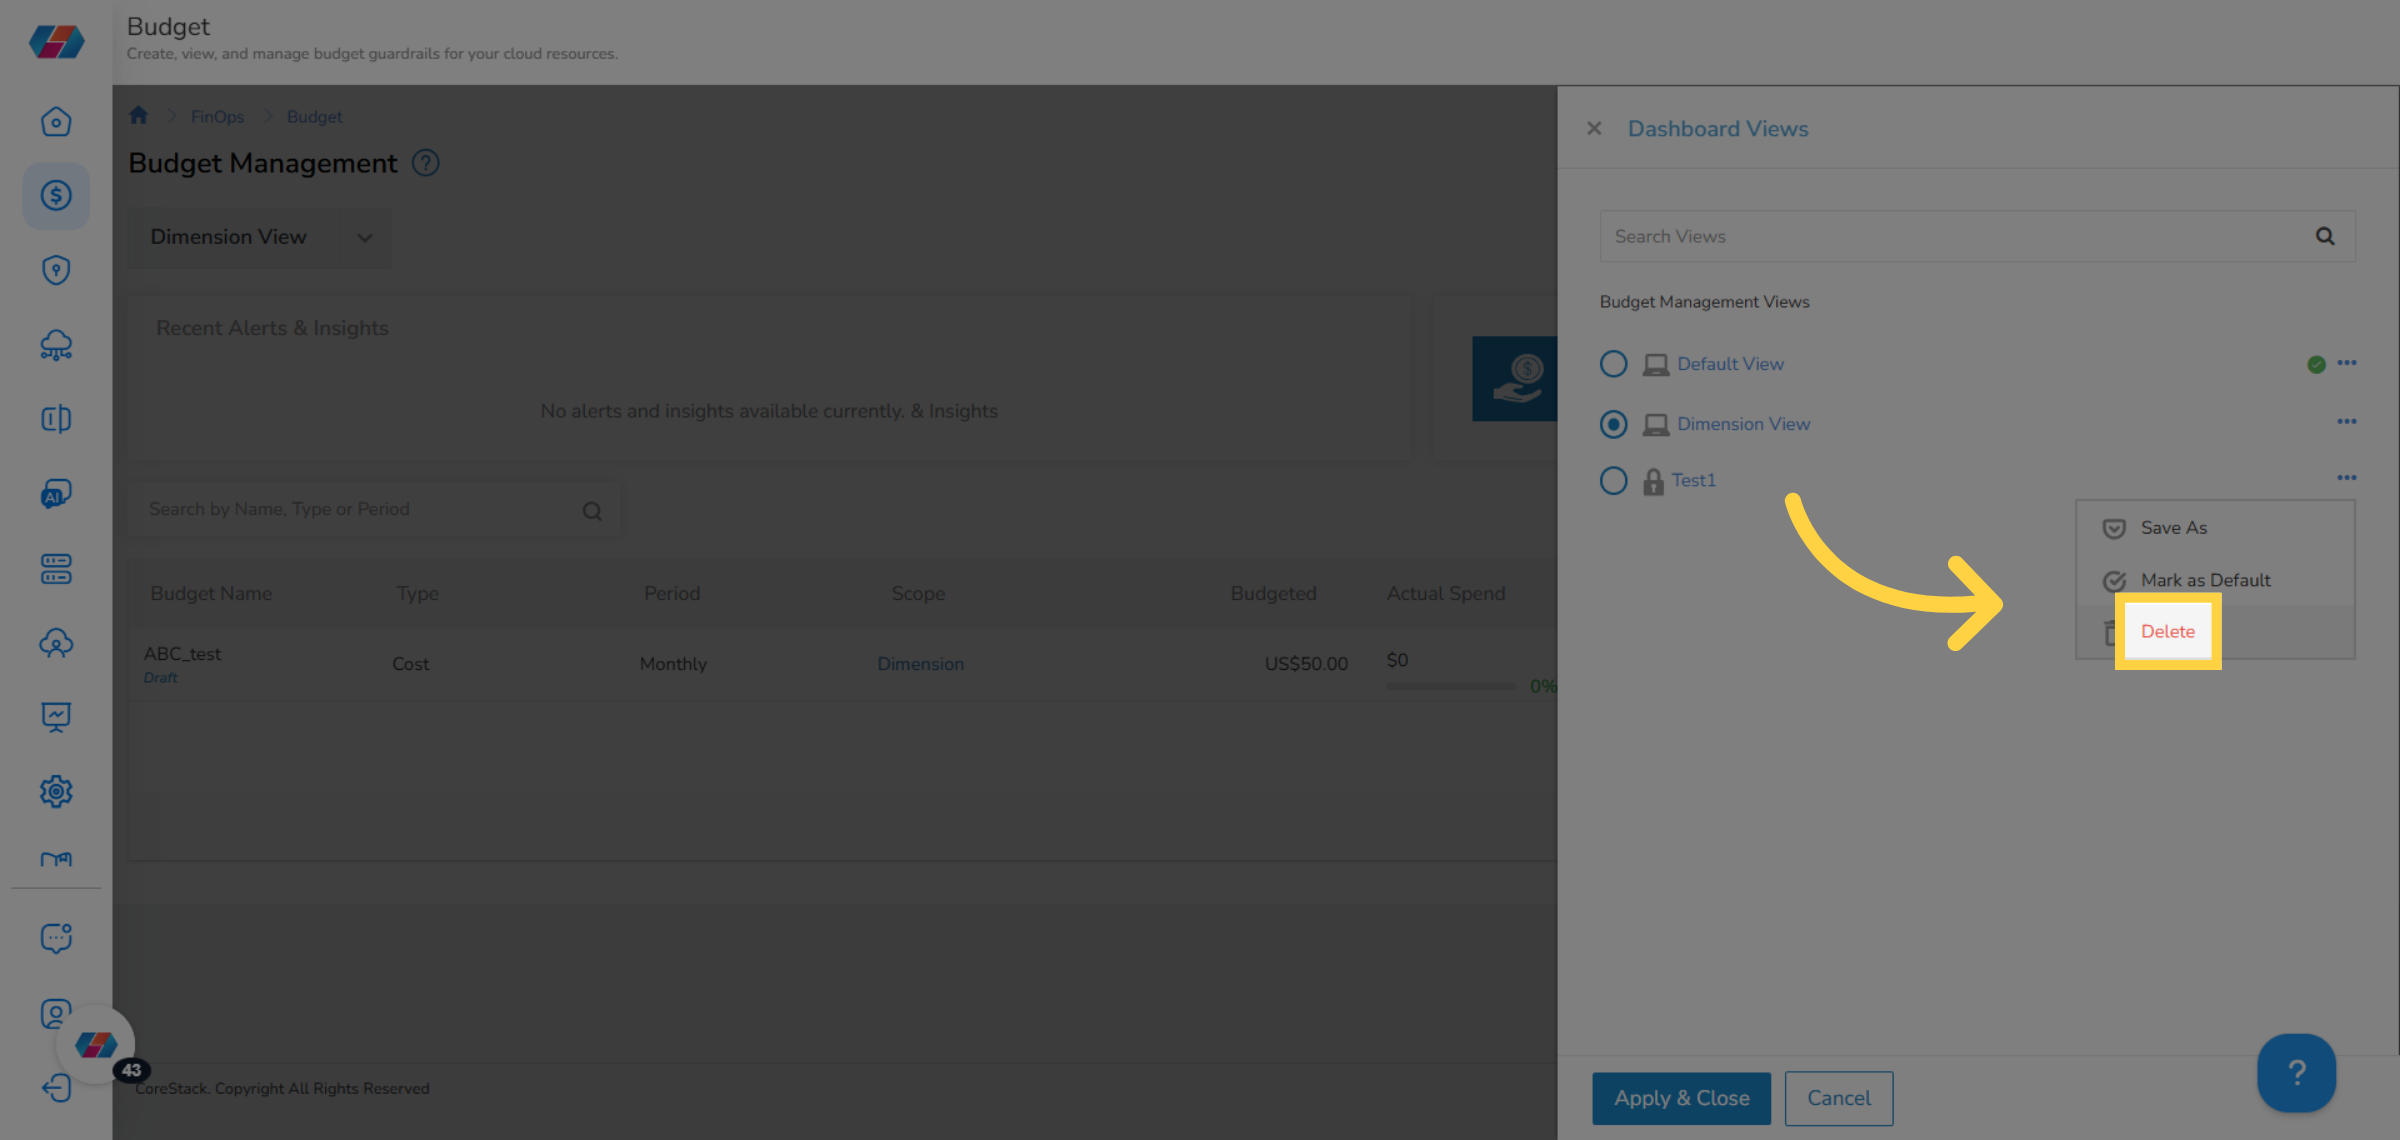Click the cloud network icon in the sidebar
Image resolution: width=2400 pixels, height=1140 pixels.
pyautogui.click(x=56, y=345)
